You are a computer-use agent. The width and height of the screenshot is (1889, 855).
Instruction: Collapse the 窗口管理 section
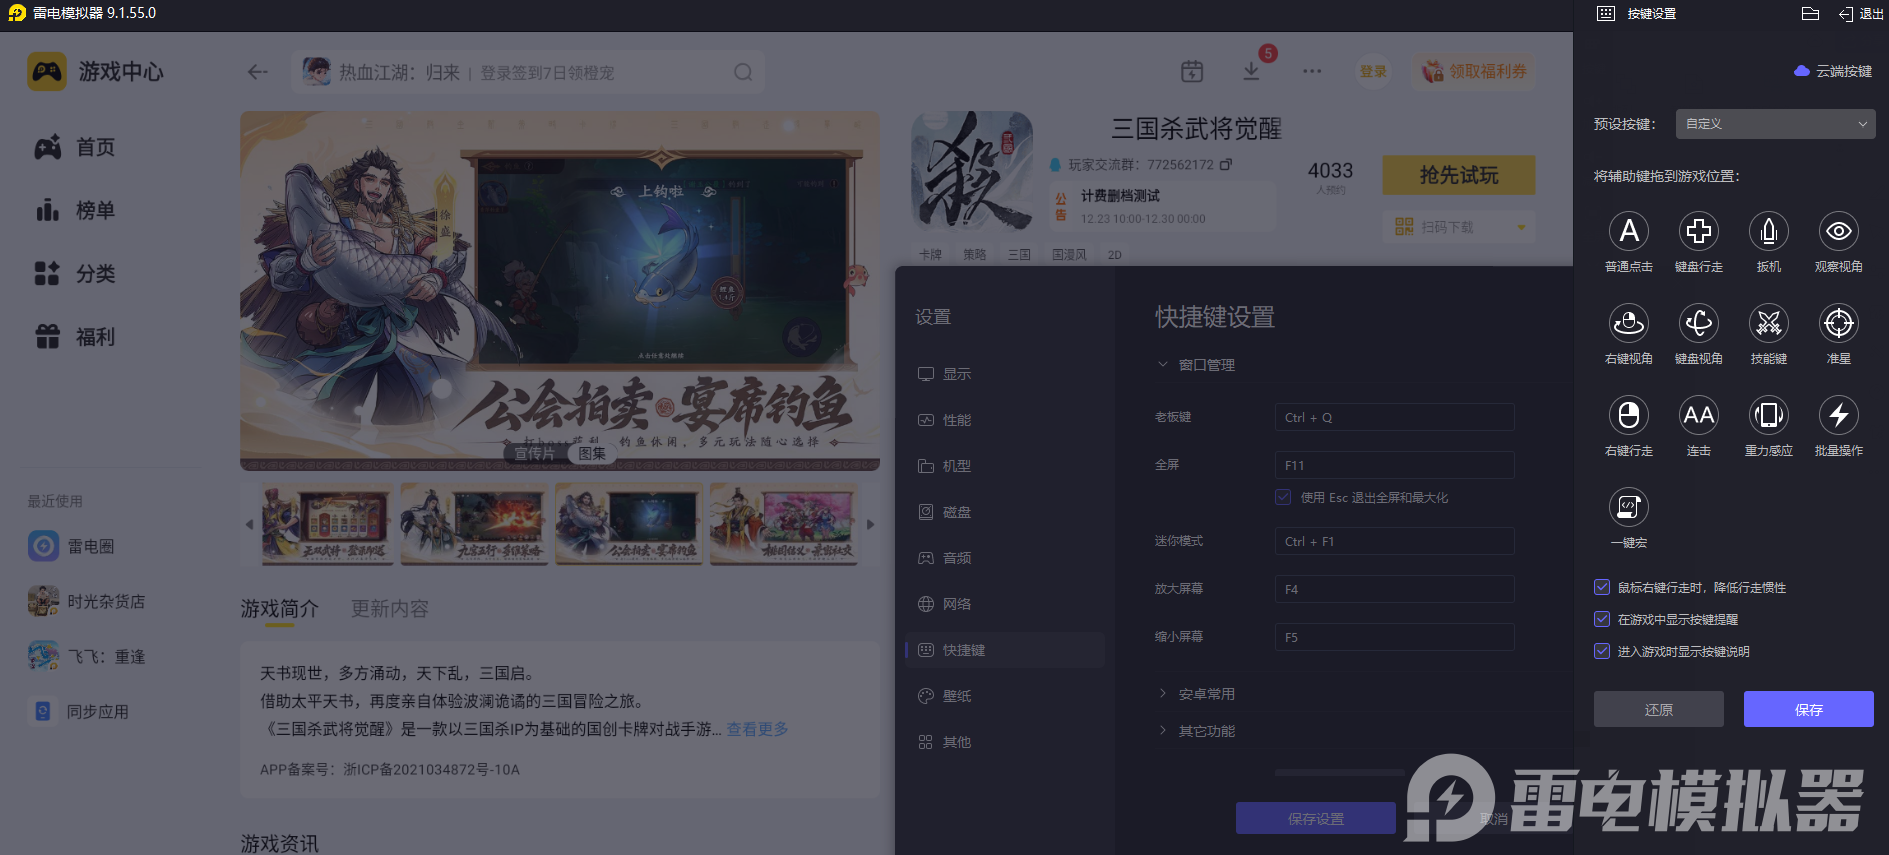coord(1196,365)
